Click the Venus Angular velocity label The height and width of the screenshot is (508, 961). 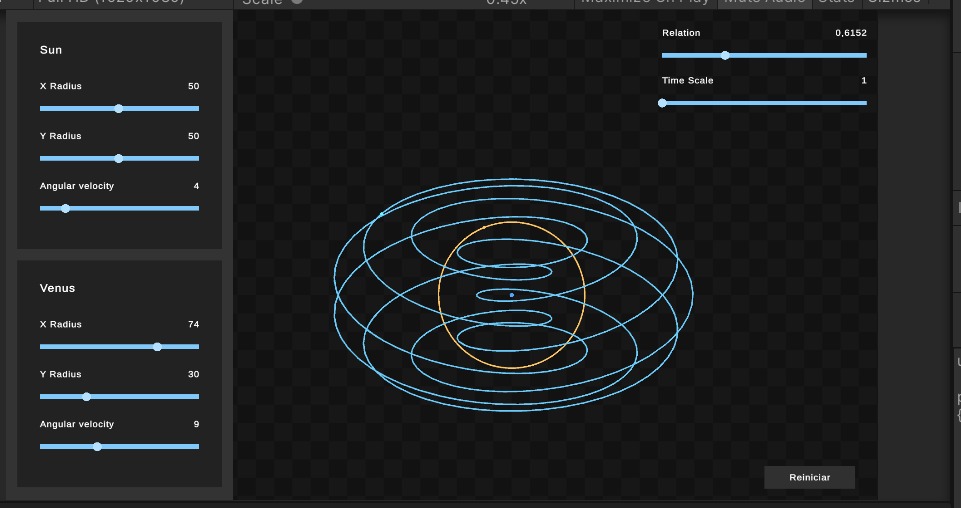tap(77, 424)
